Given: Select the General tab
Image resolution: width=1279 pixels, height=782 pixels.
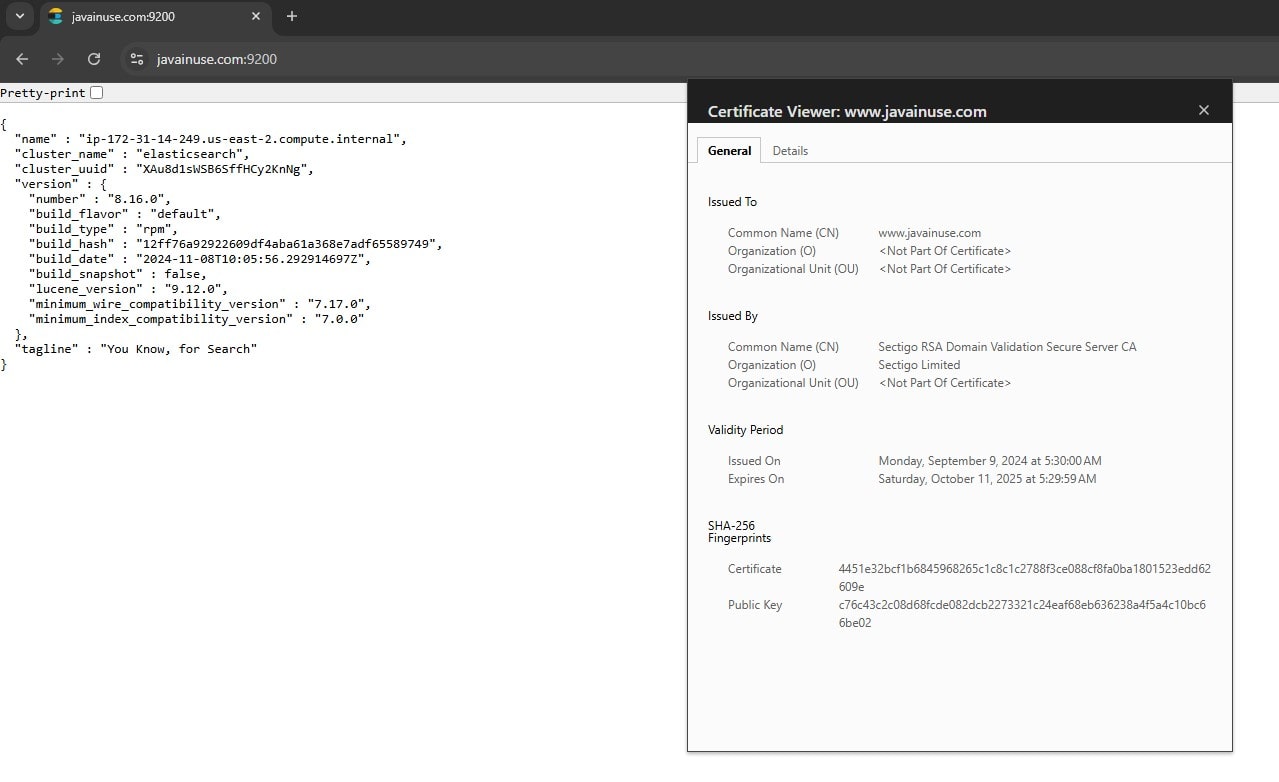Looking at the screenshot, I should click(x=729, y=151).
